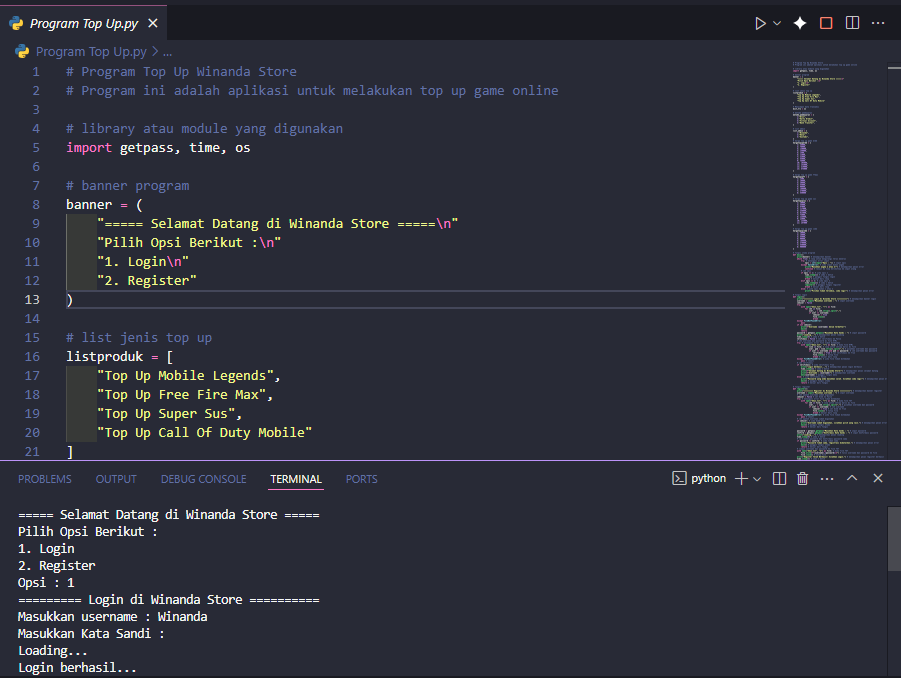Maximize panel size with chevron up
The image size is (901, 678).
tap(852, 478)
